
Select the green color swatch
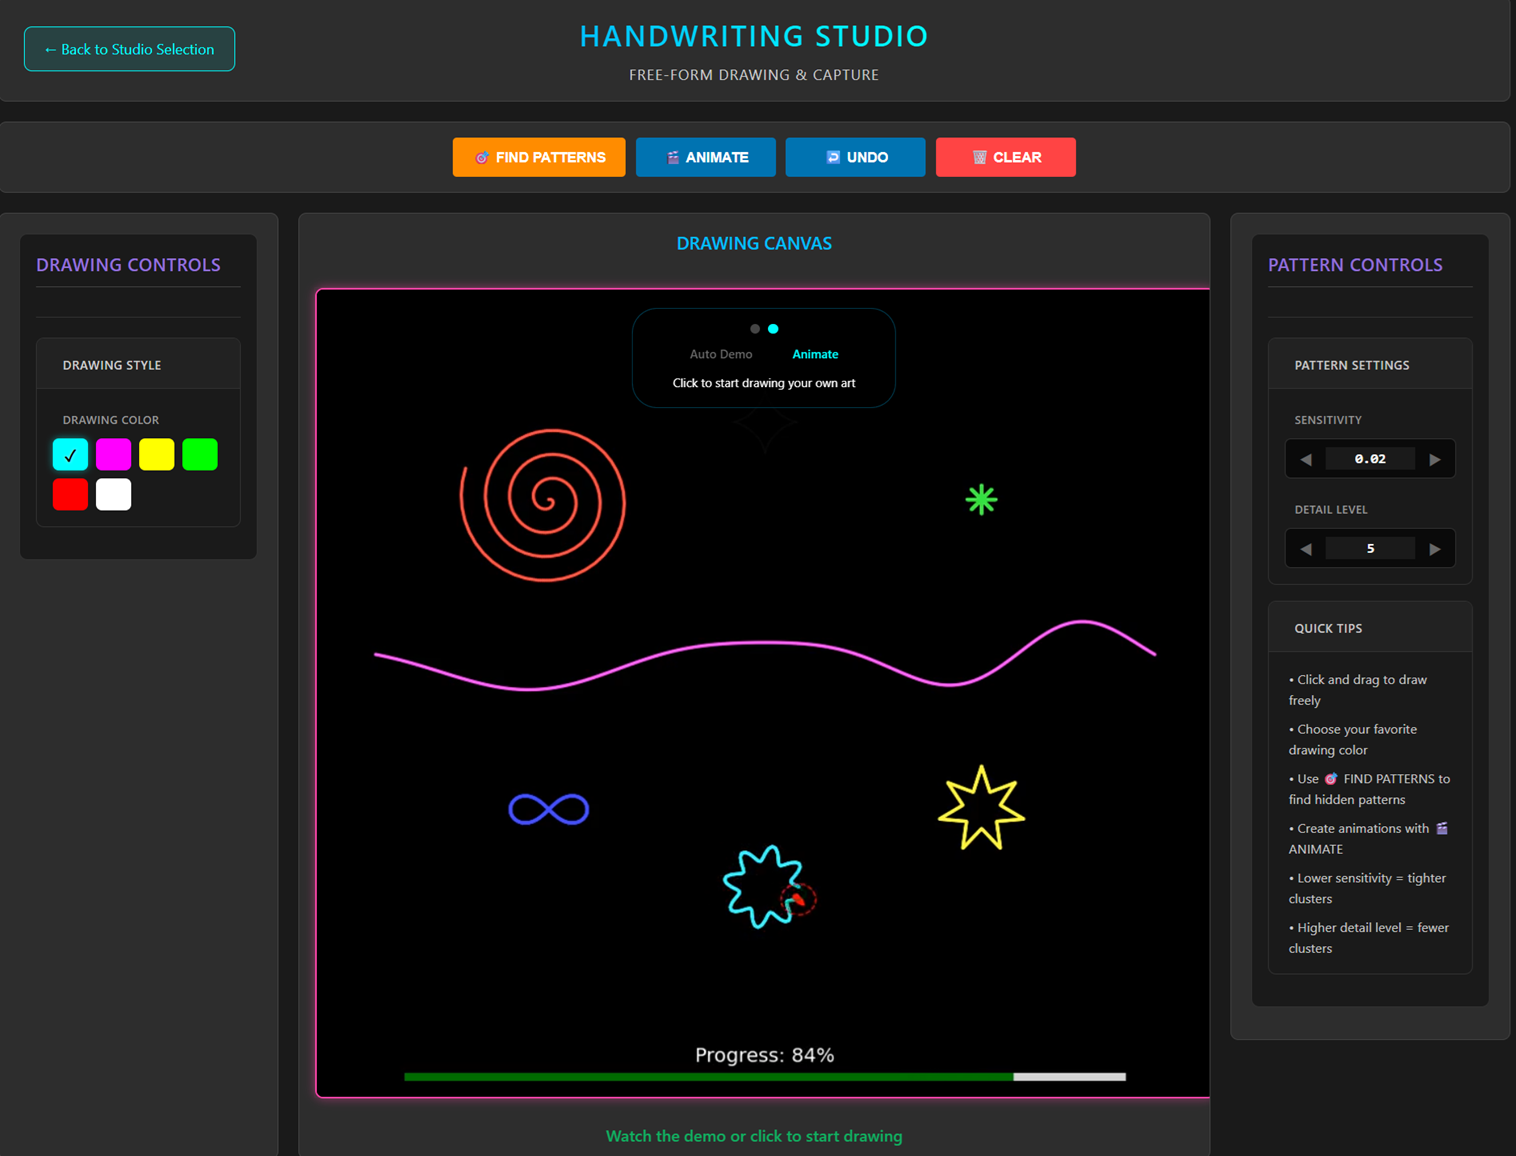pyautogui.click(x=200, y=455)
